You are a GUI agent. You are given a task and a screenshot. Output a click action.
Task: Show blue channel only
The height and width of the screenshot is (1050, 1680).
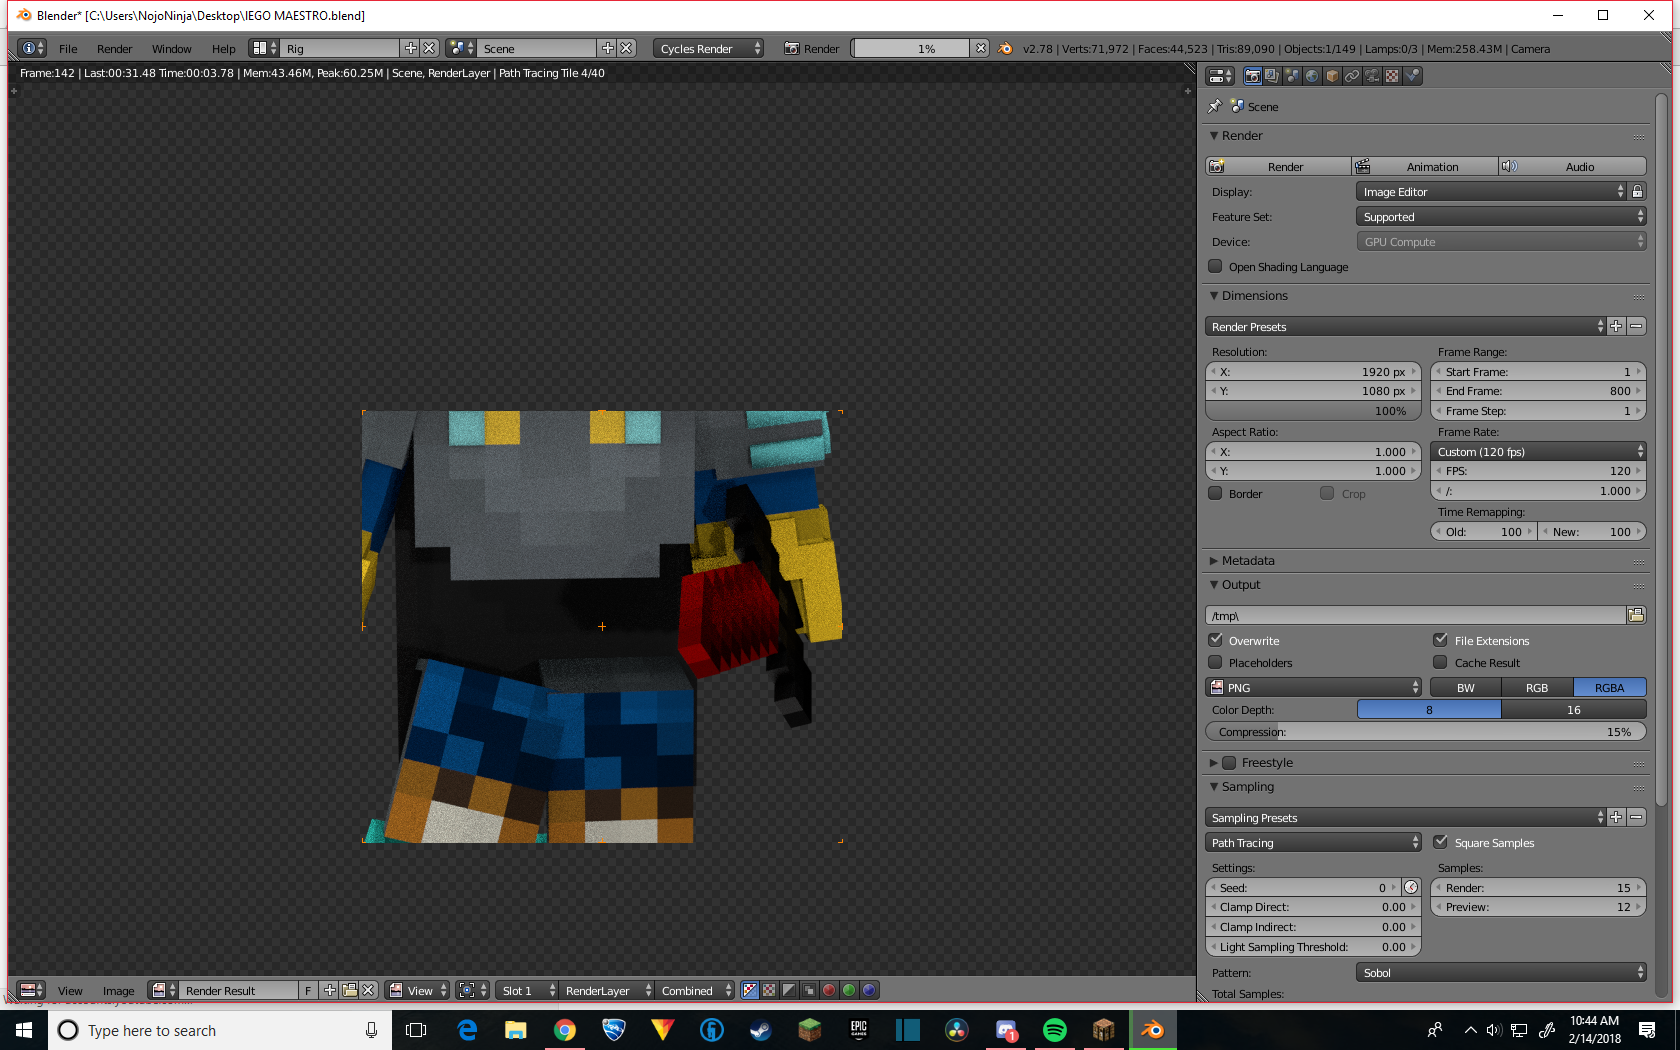point(869,990)
